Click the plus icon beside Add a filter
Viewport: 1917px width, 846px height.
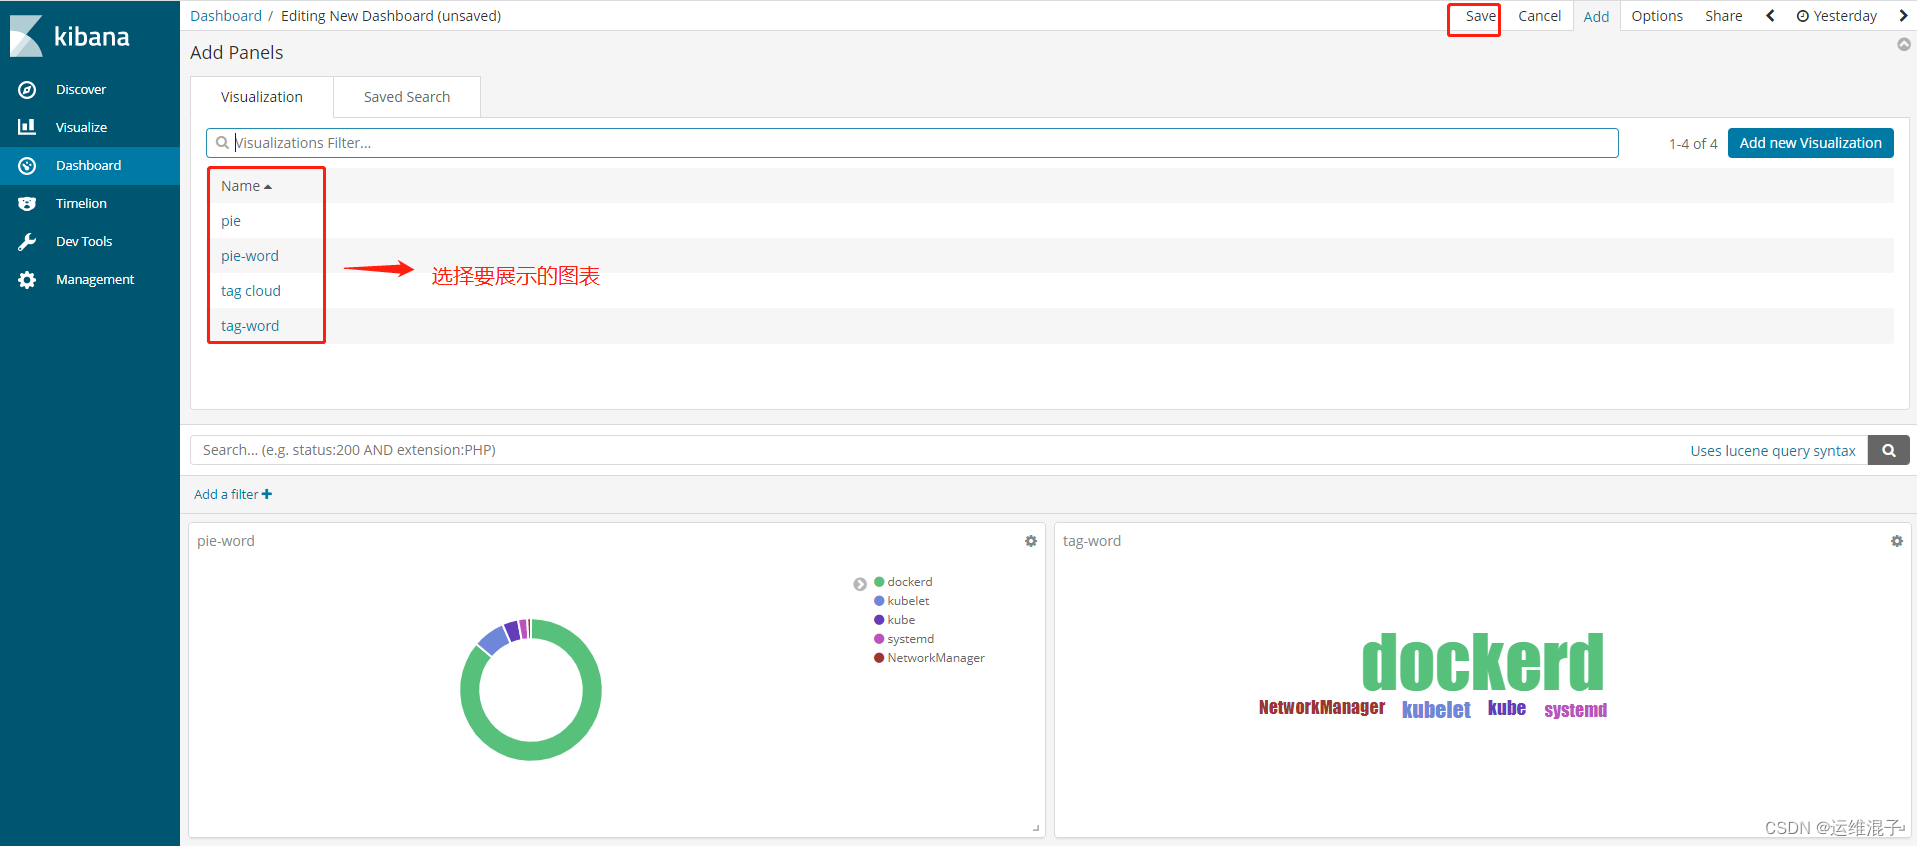[267, 494]
